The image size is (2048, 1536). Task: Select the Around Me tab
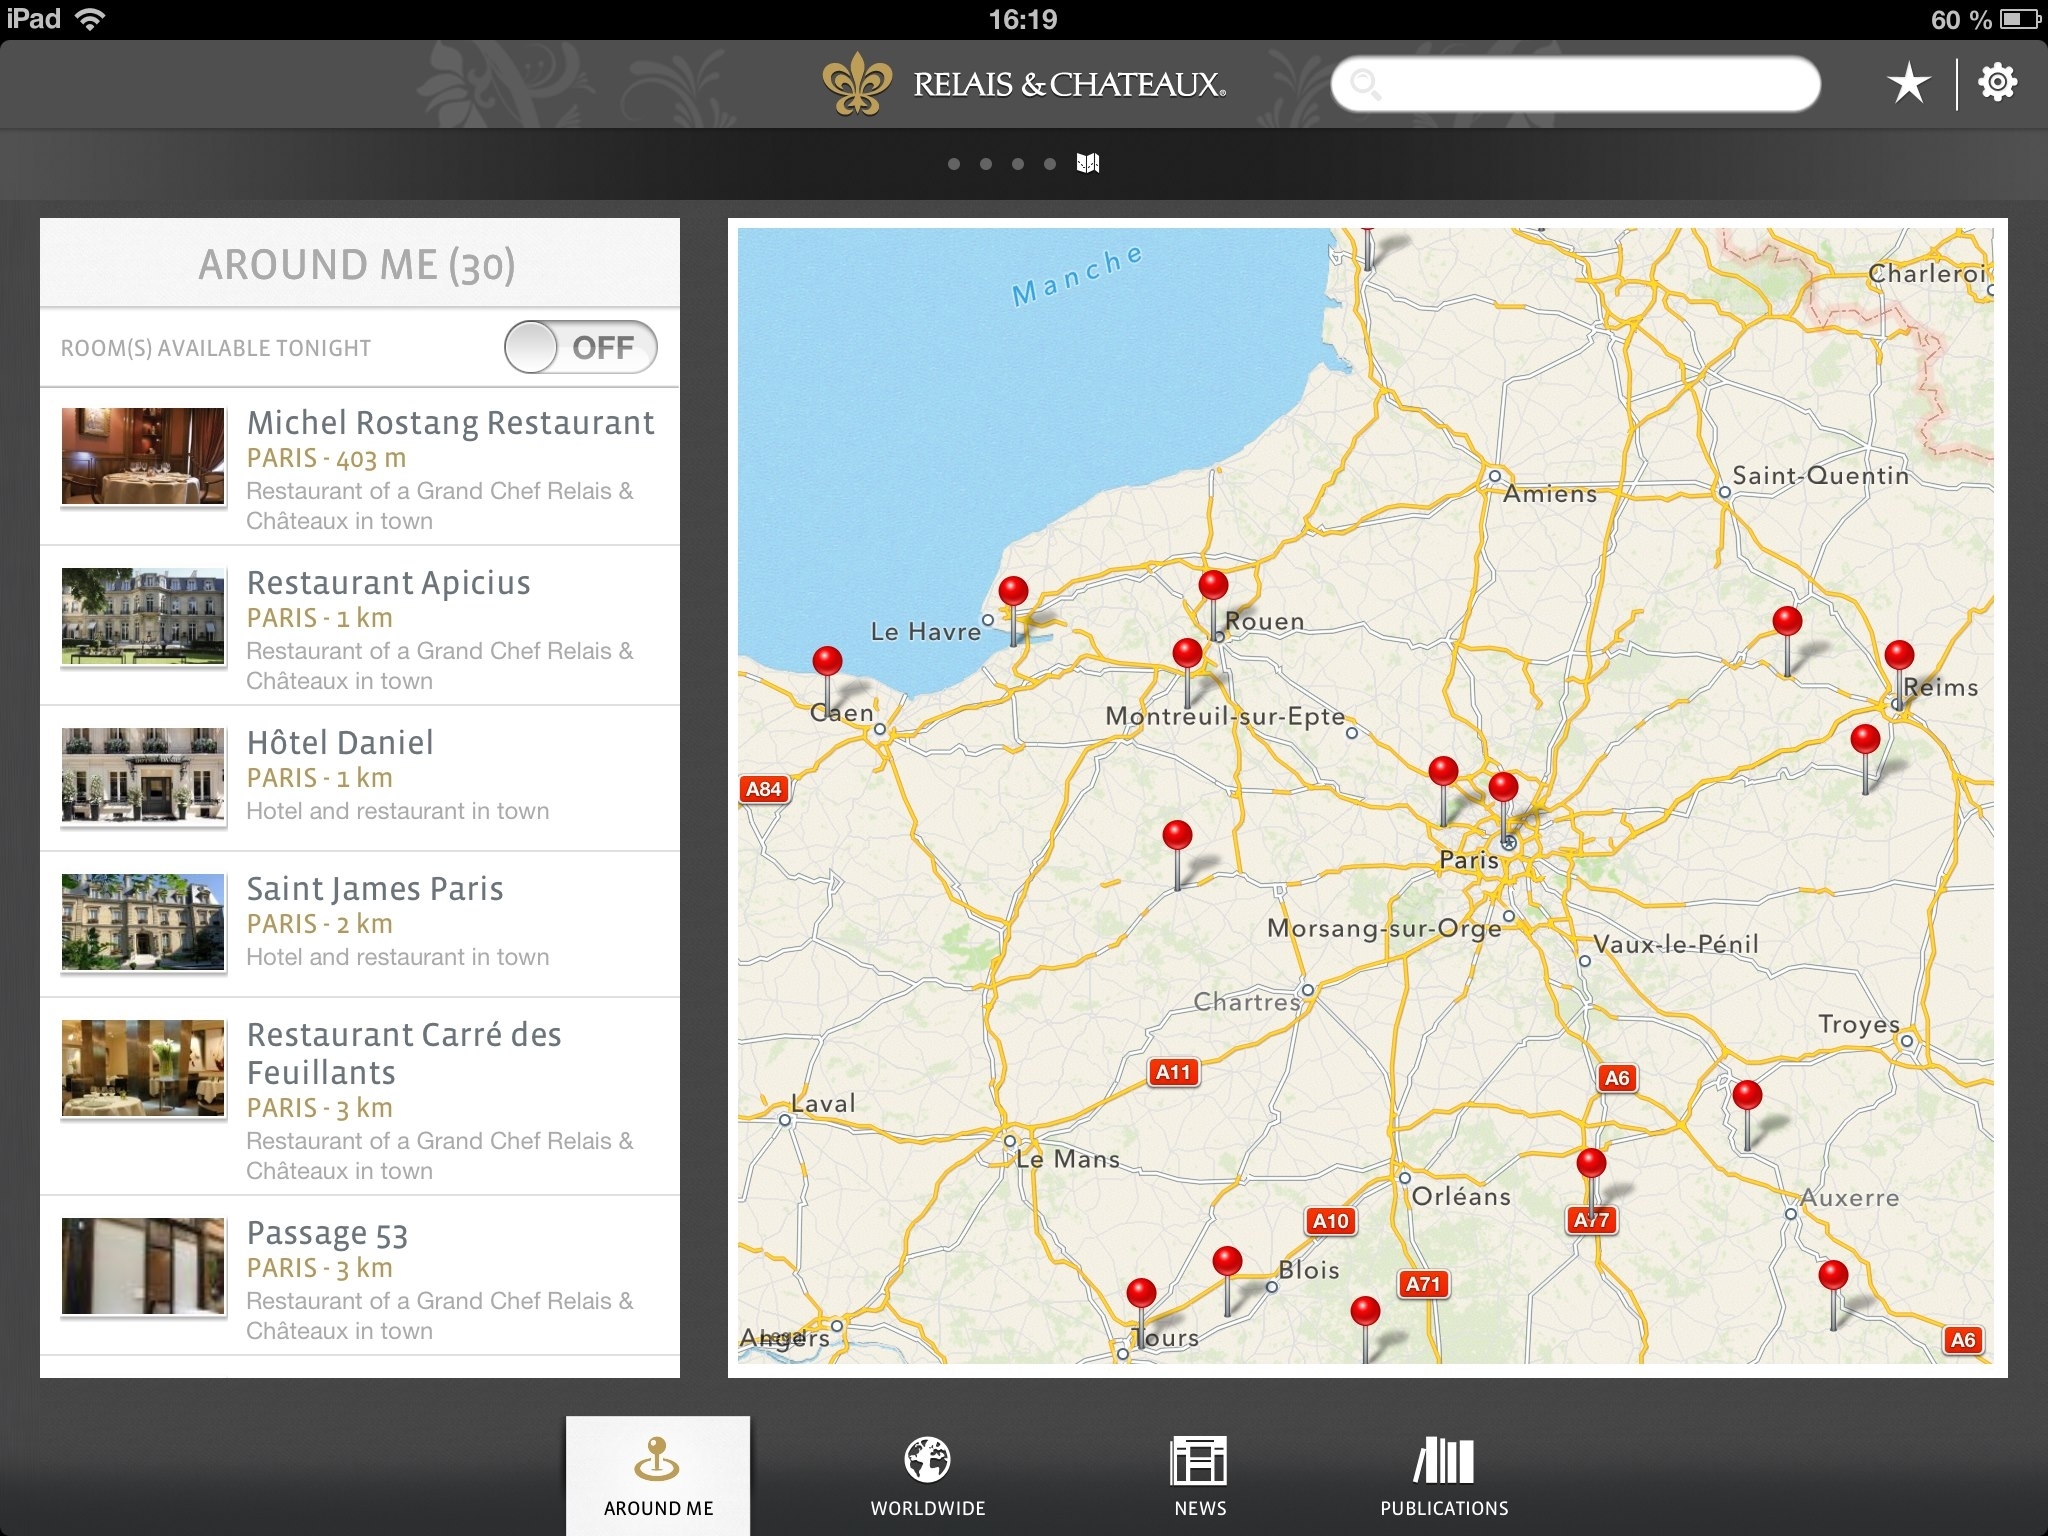[x=658, y=1476]
